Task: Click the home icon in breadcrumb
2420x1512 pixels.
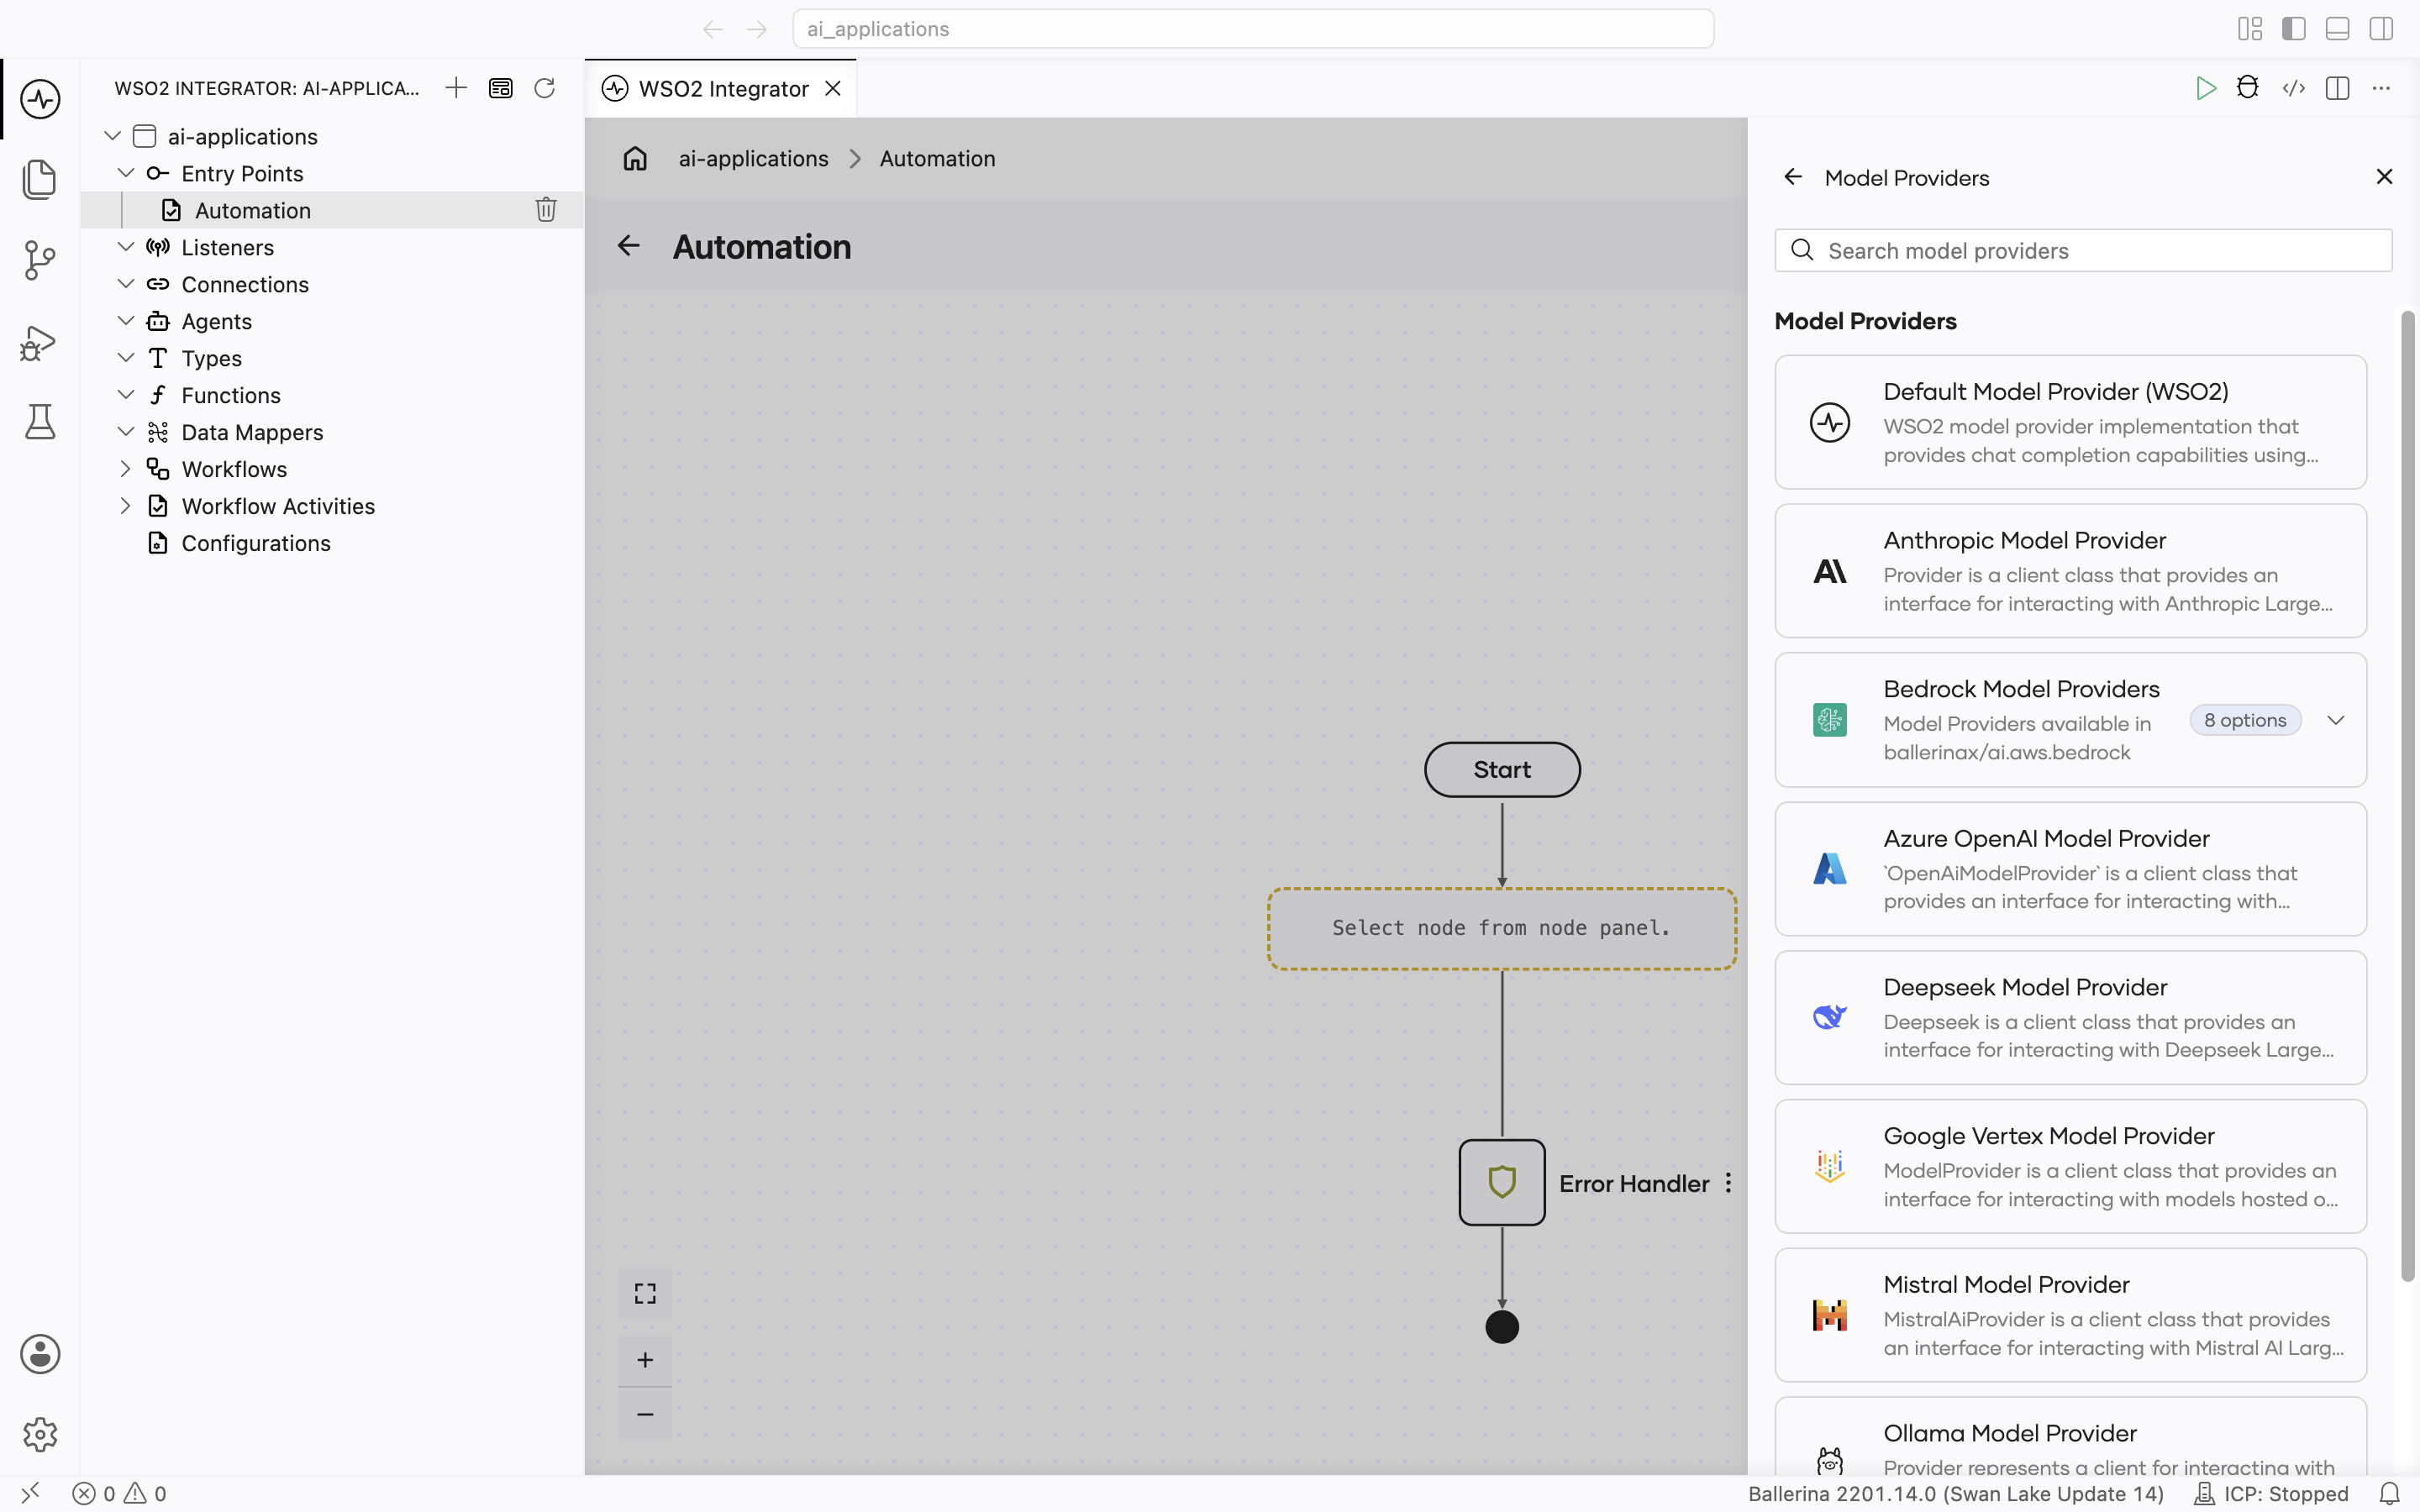Action: pos(635,158)
